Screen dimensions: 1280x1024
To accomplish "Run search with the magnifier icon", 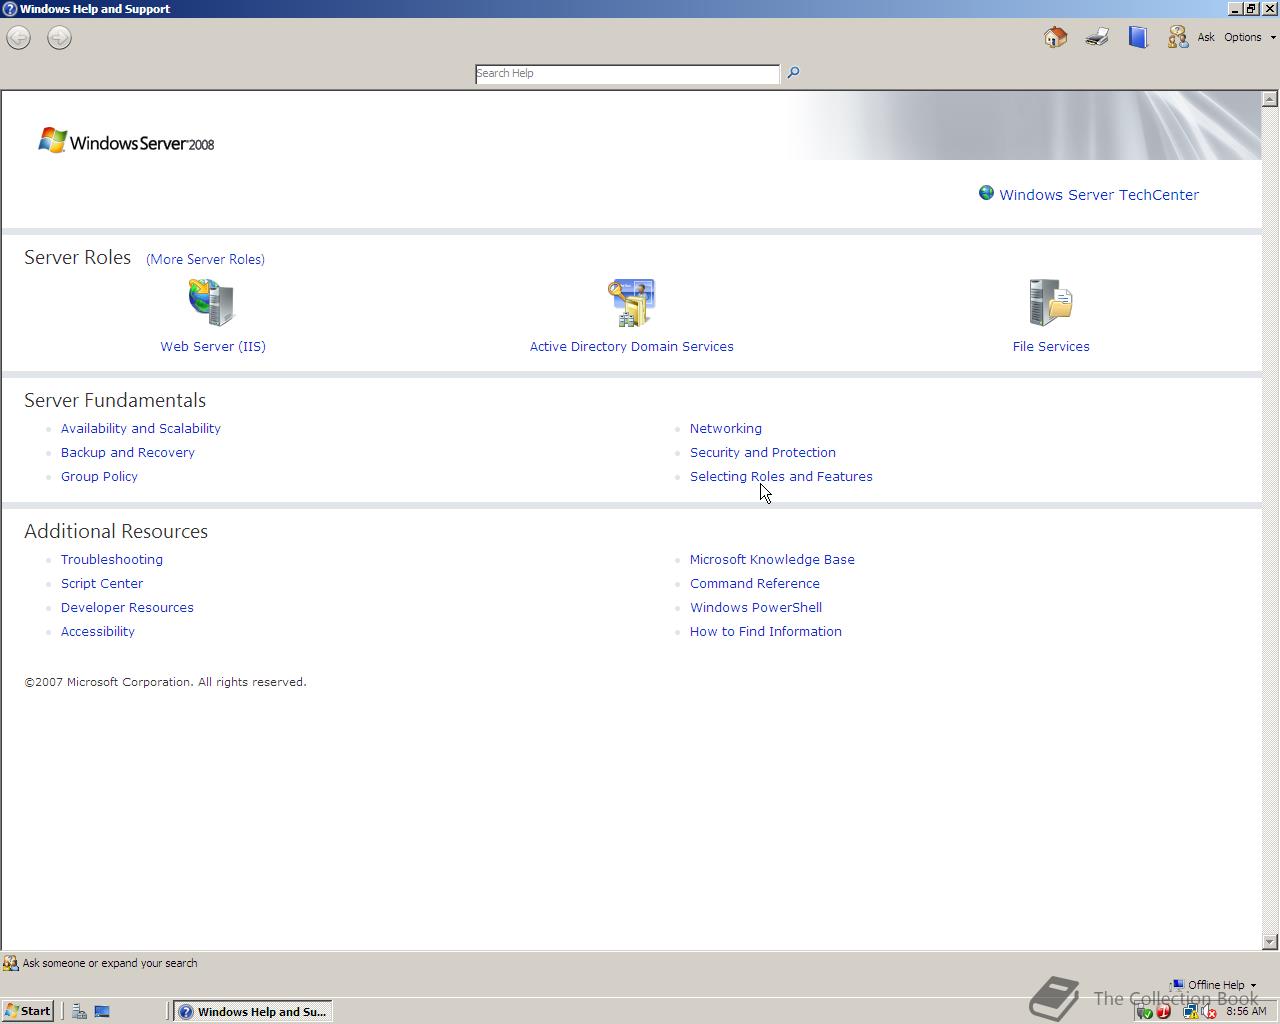I will tap(793, 72).
